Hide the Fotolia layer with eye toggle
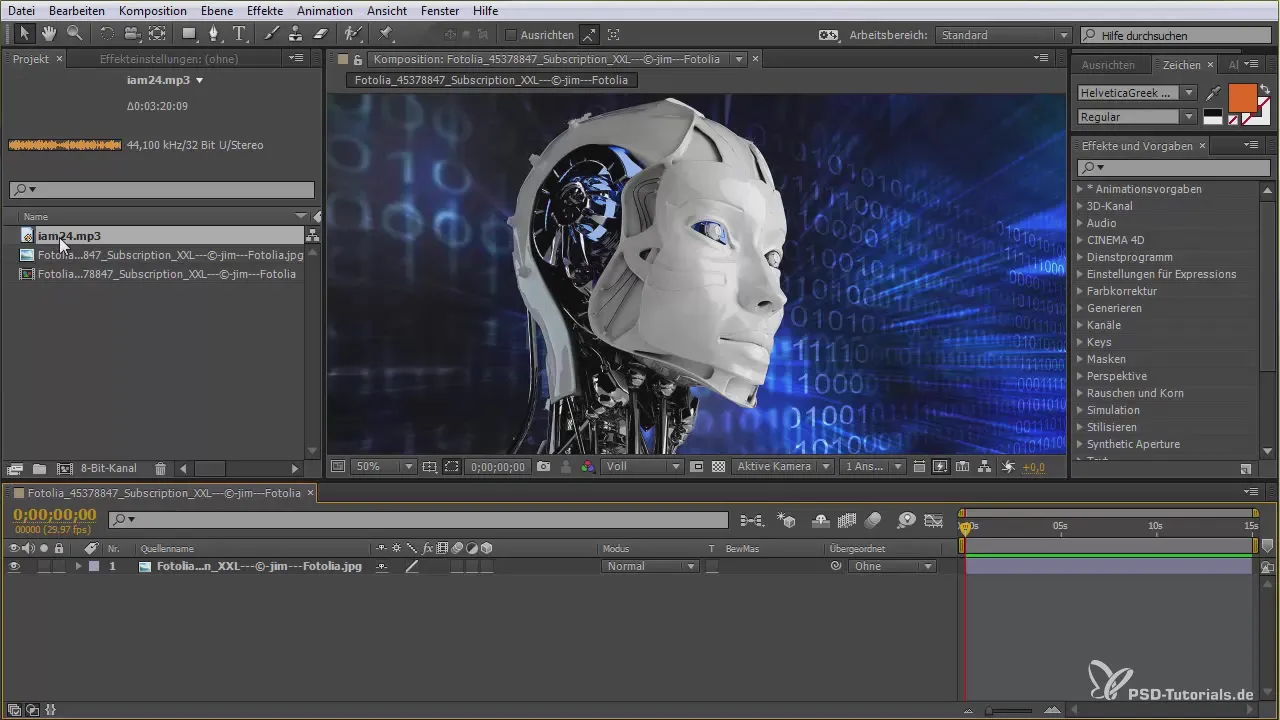This screenshot has height=720, width=1280. click(x=14, y=566)
